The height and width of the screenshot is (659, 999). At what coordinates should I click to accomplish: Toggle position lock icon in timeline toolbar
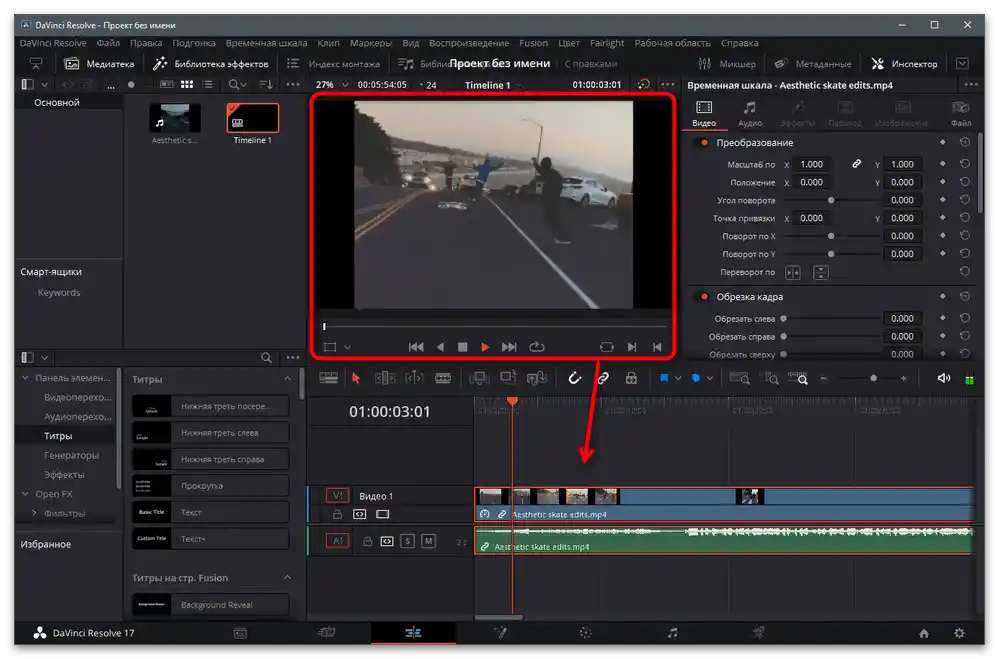(631, 378)
